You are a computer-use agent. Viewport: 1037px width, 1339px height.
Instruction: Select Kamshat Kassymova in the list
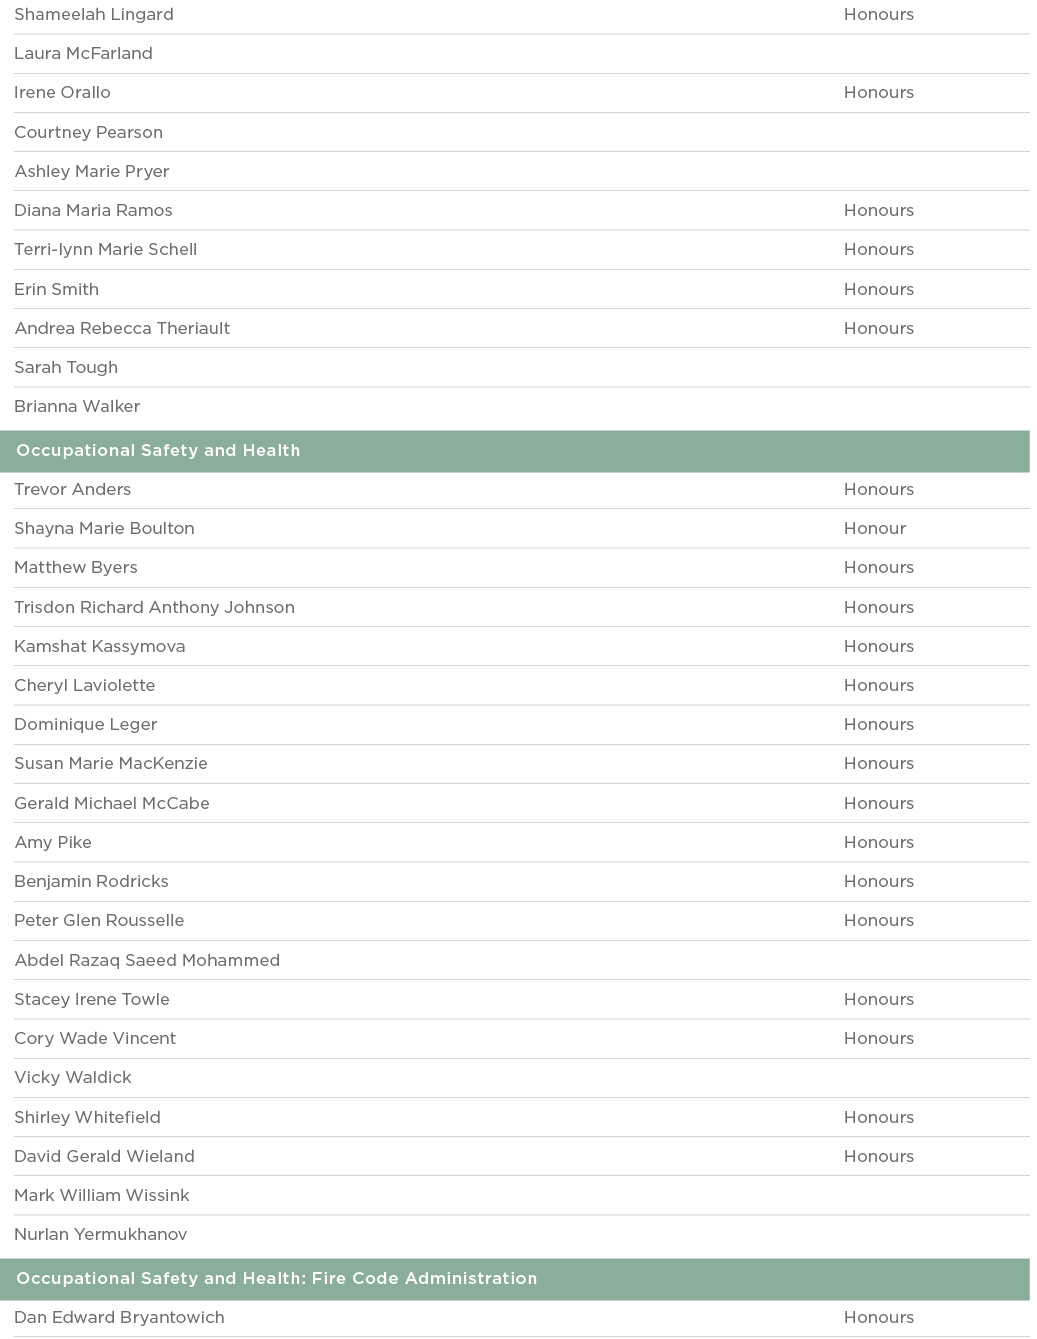point(99,647)
